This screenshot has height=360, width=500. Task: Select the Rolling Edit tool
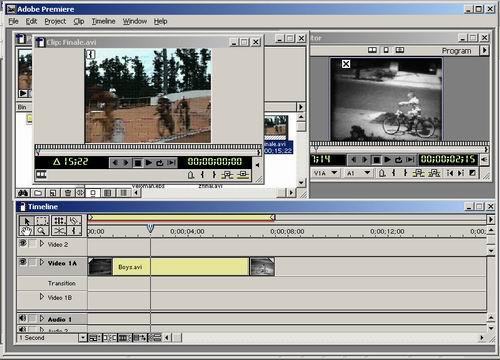tap(59, 221)
